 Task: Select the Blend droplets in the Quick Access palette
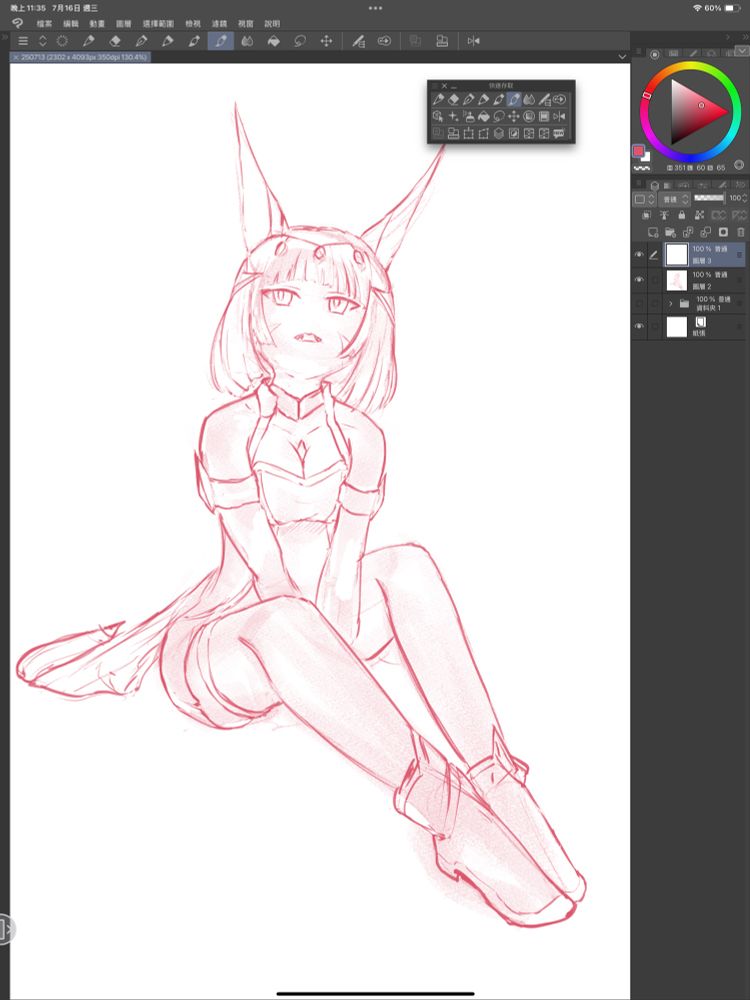pos(529,99)
